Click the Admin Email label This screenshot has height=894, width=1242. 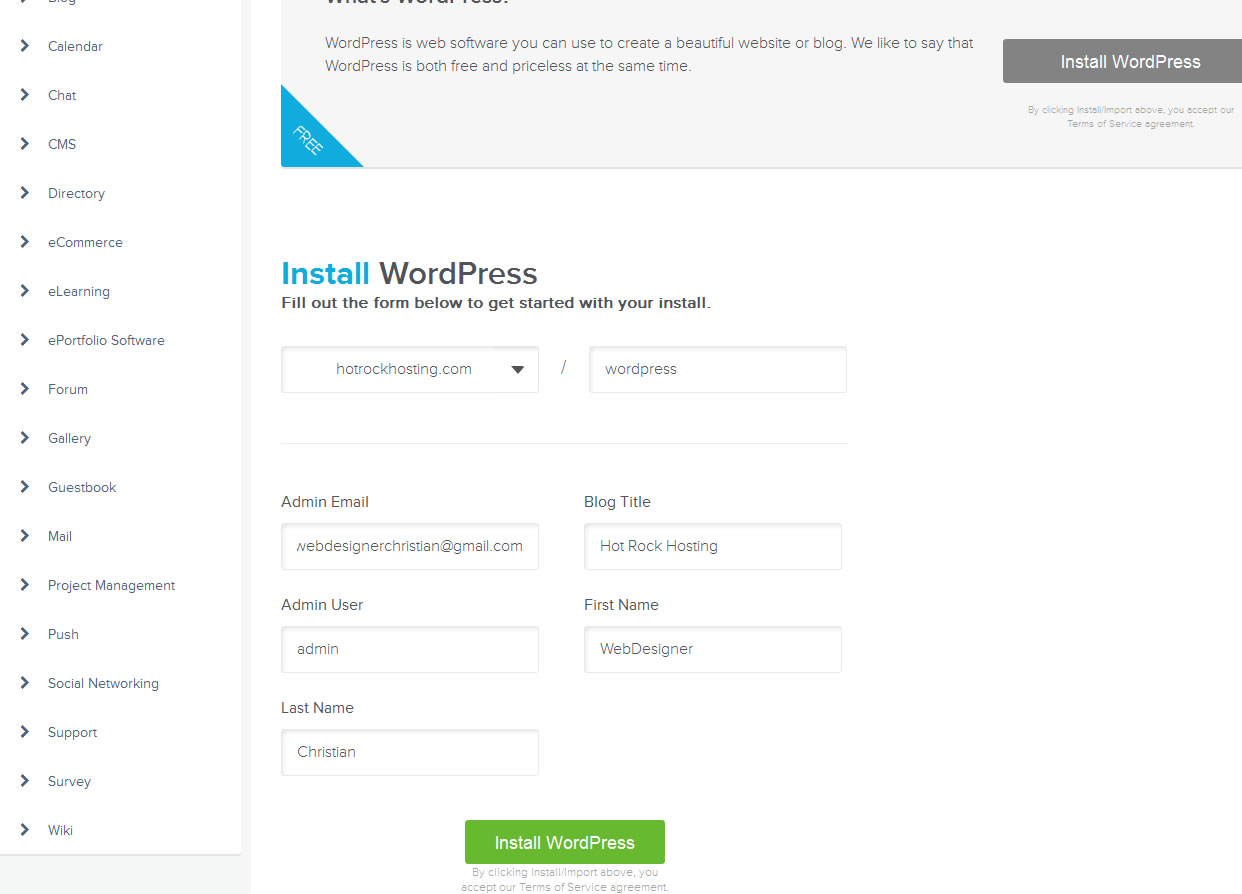coord(325,502)
